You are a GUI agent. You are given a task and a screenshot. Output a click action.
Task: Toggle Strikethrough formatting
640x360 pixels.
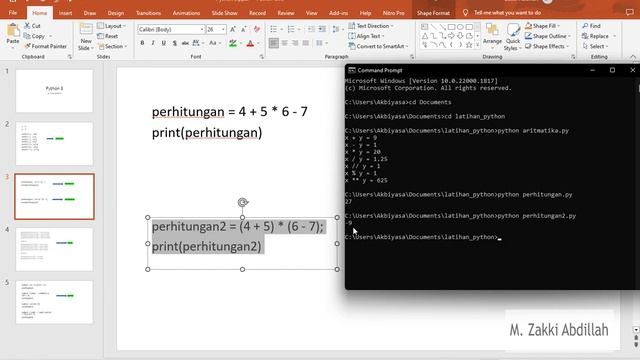185,43
